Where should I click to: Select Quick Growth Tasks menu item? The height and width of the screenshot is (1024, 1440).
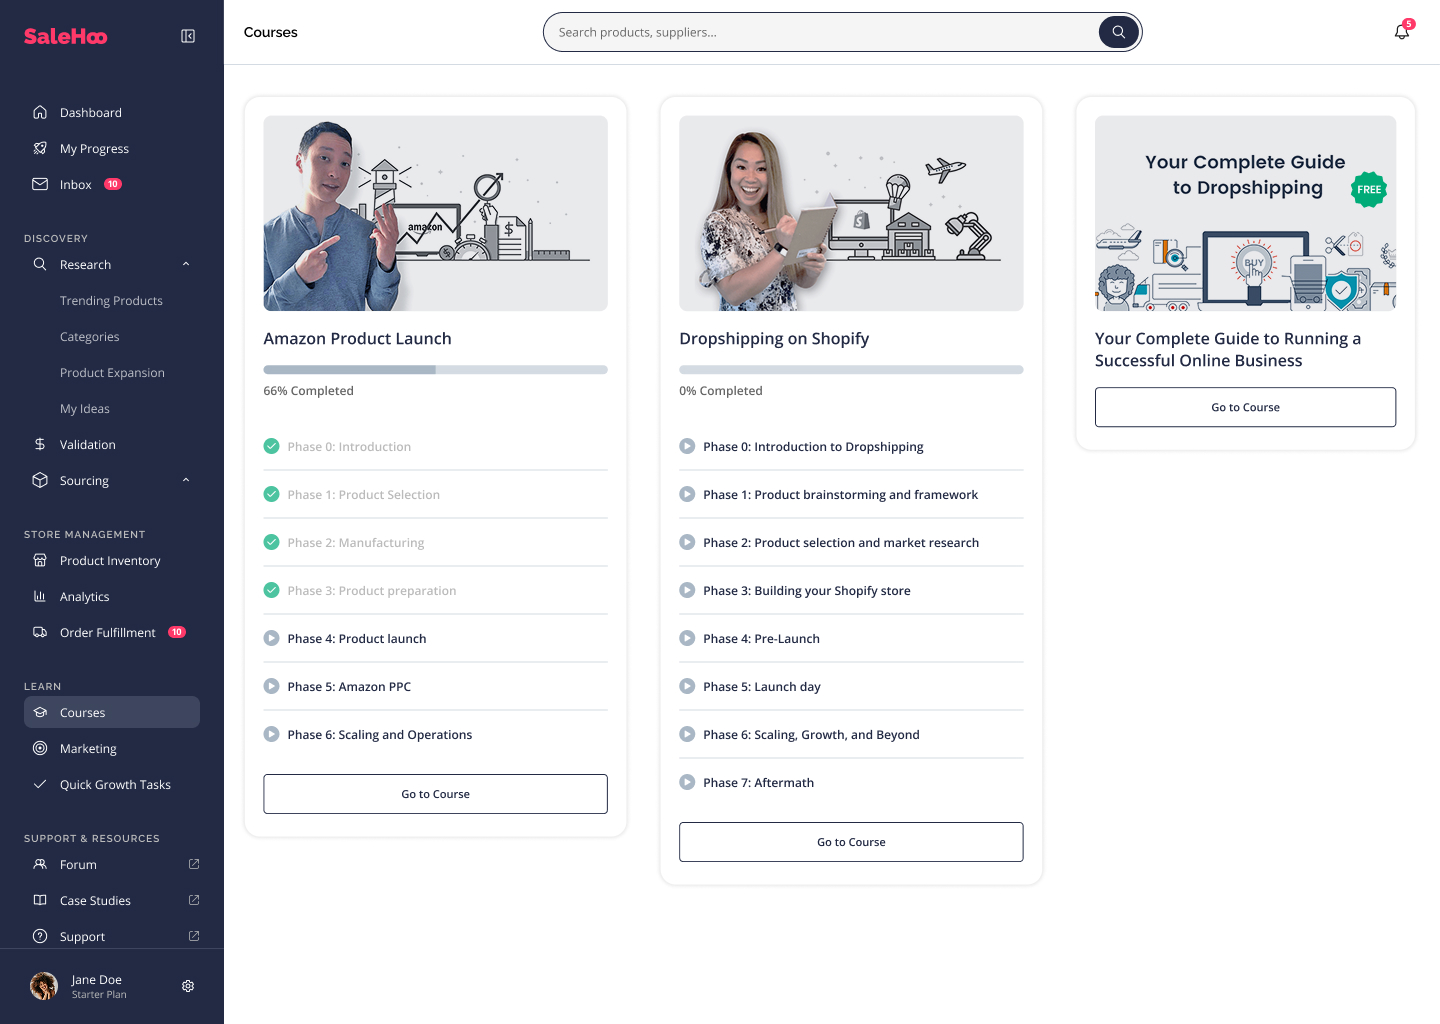click(112, 784)
